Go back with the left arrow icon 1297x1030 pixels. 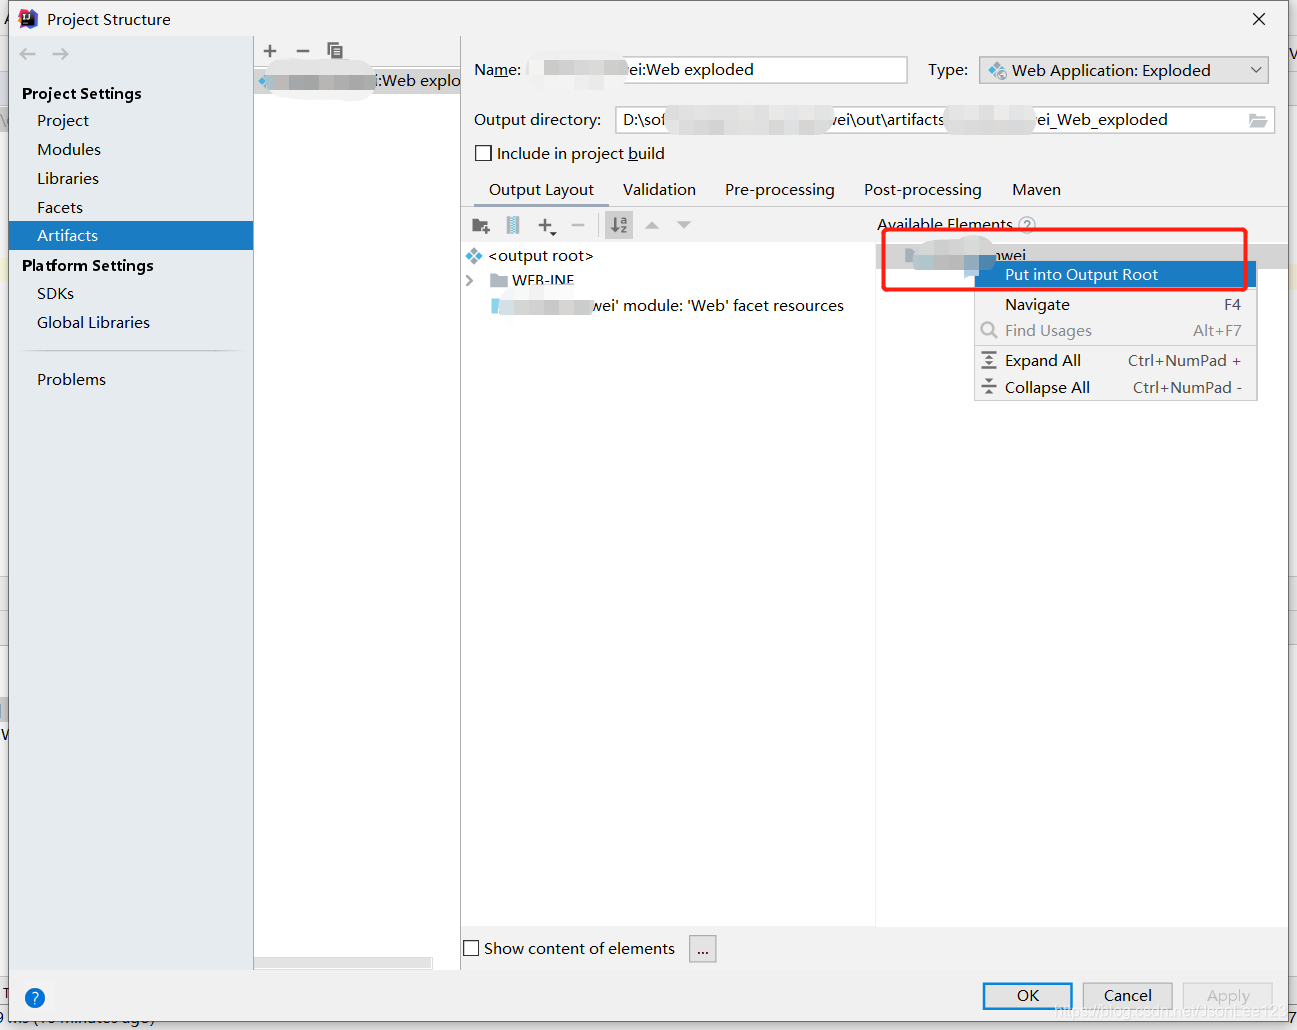(27, 54)
